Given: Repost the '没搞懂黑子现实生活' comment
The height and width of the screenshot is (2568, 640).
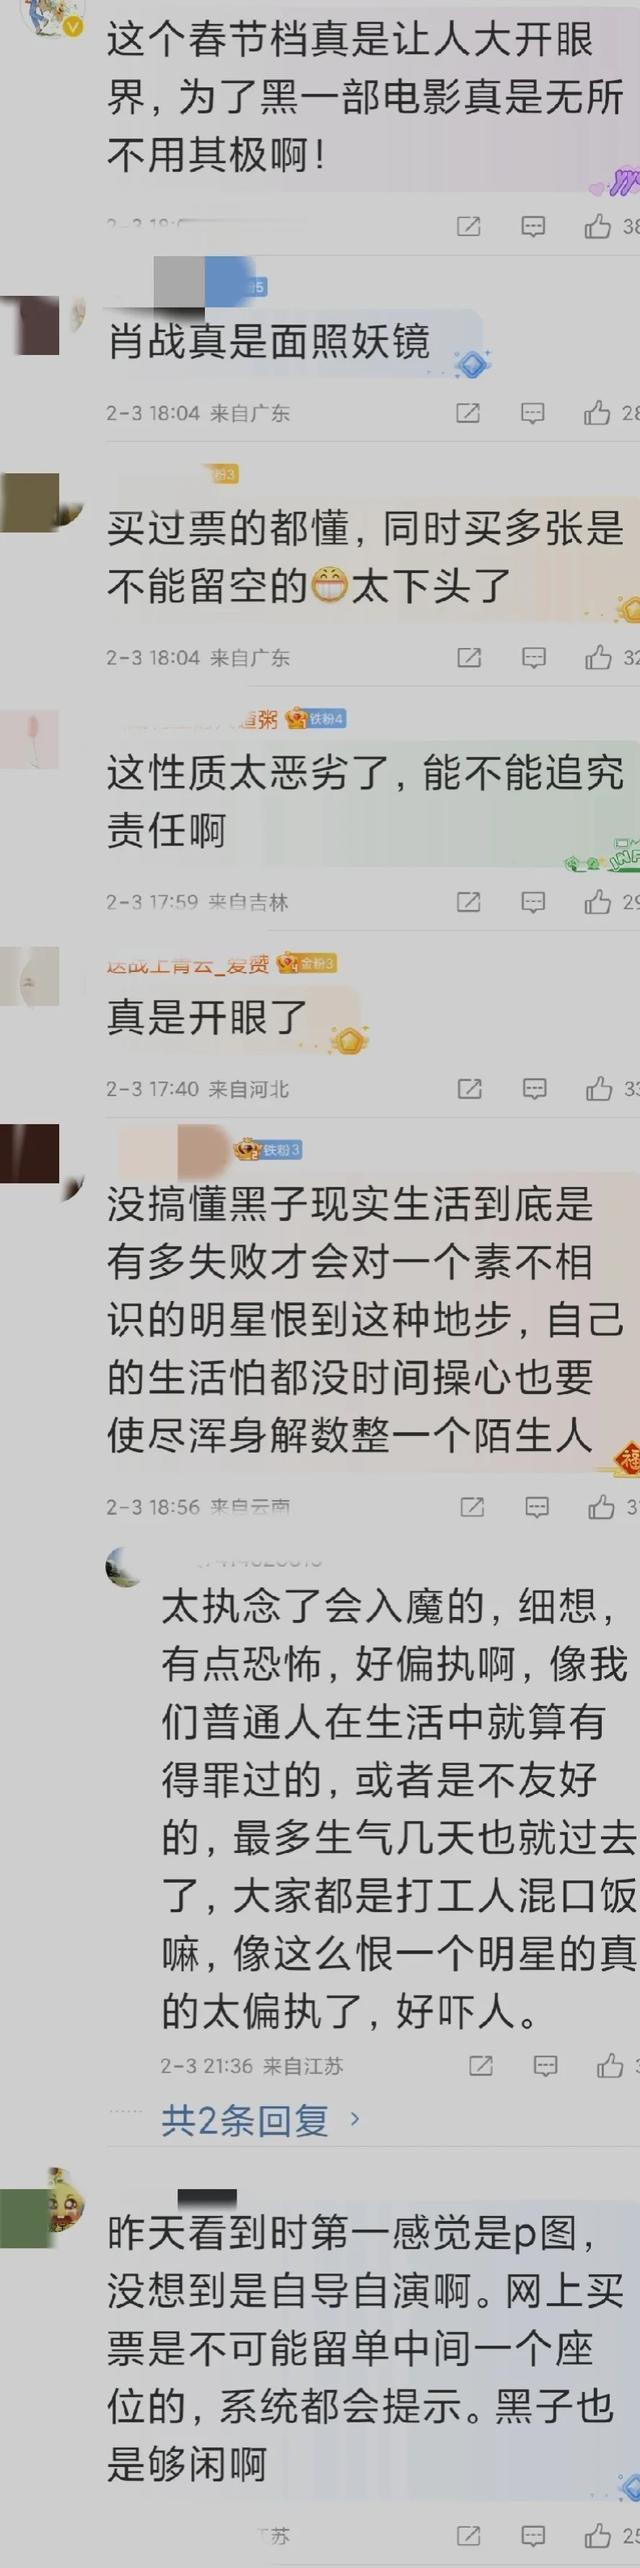Looking at the screenshot, I should pyautogui.click(x=471, y=1506).
